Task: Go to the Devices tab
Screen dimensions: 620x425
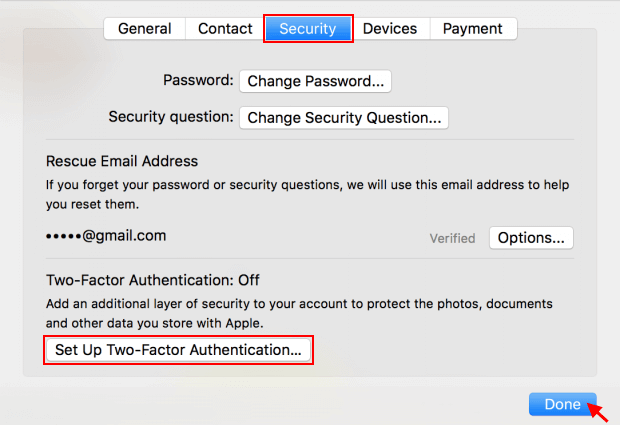Action: click(390, 29)
